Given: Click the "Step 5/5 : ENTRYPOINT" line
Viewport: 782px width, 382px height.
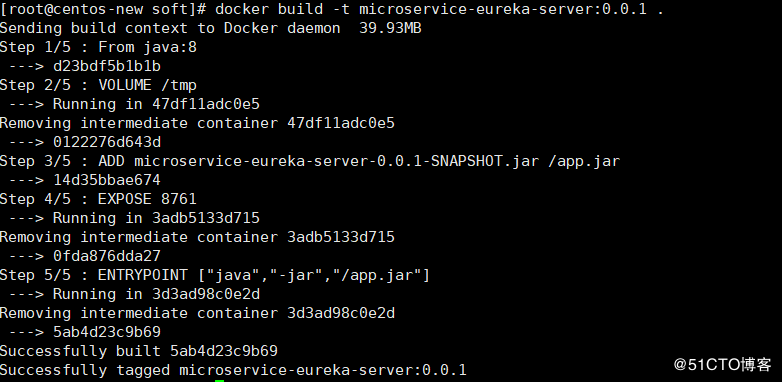Looking at the screenshot, I should [x=215, y=275].
